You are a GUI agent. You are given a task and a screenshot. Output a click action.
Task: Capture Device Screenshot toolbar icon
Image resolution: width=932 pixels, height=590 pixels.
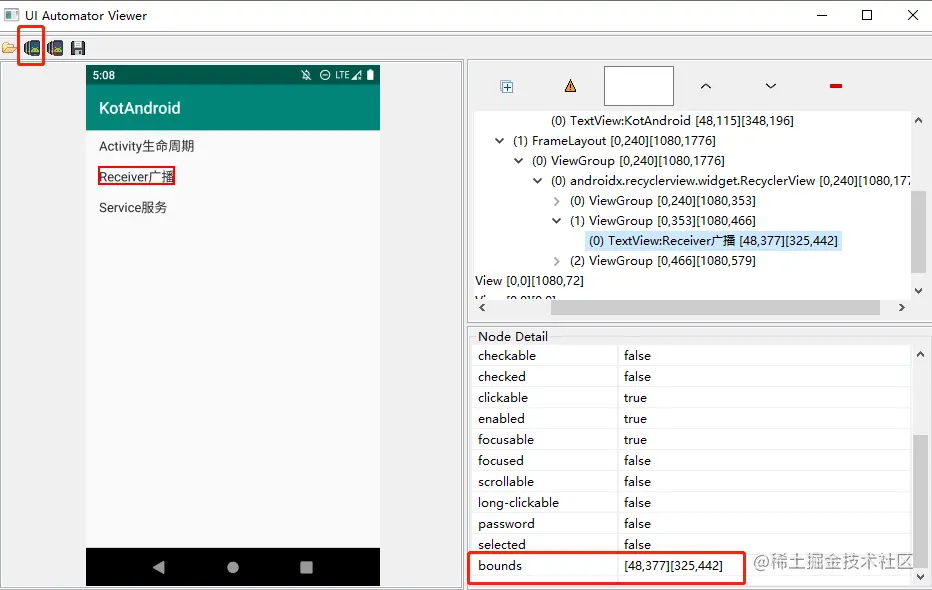32,48
